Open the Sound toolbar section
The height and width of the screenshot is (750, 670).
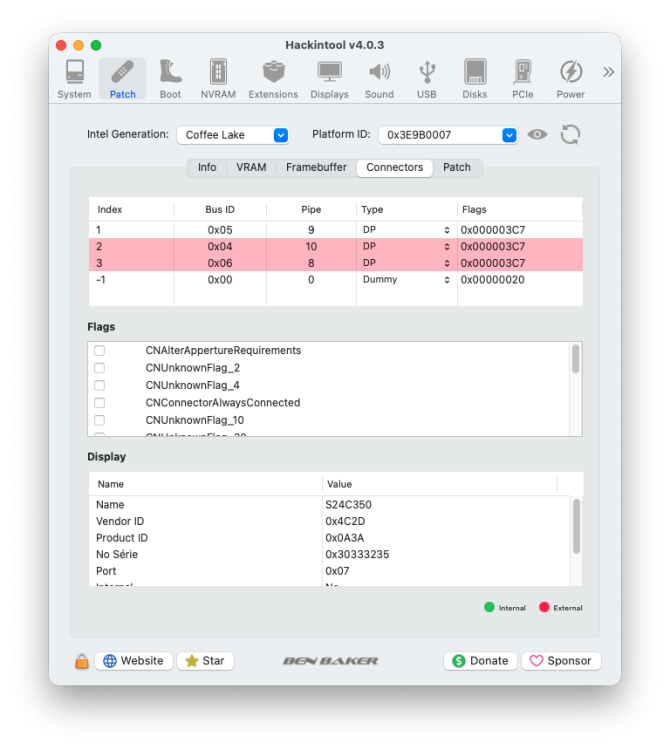click(x=379, y=79)
